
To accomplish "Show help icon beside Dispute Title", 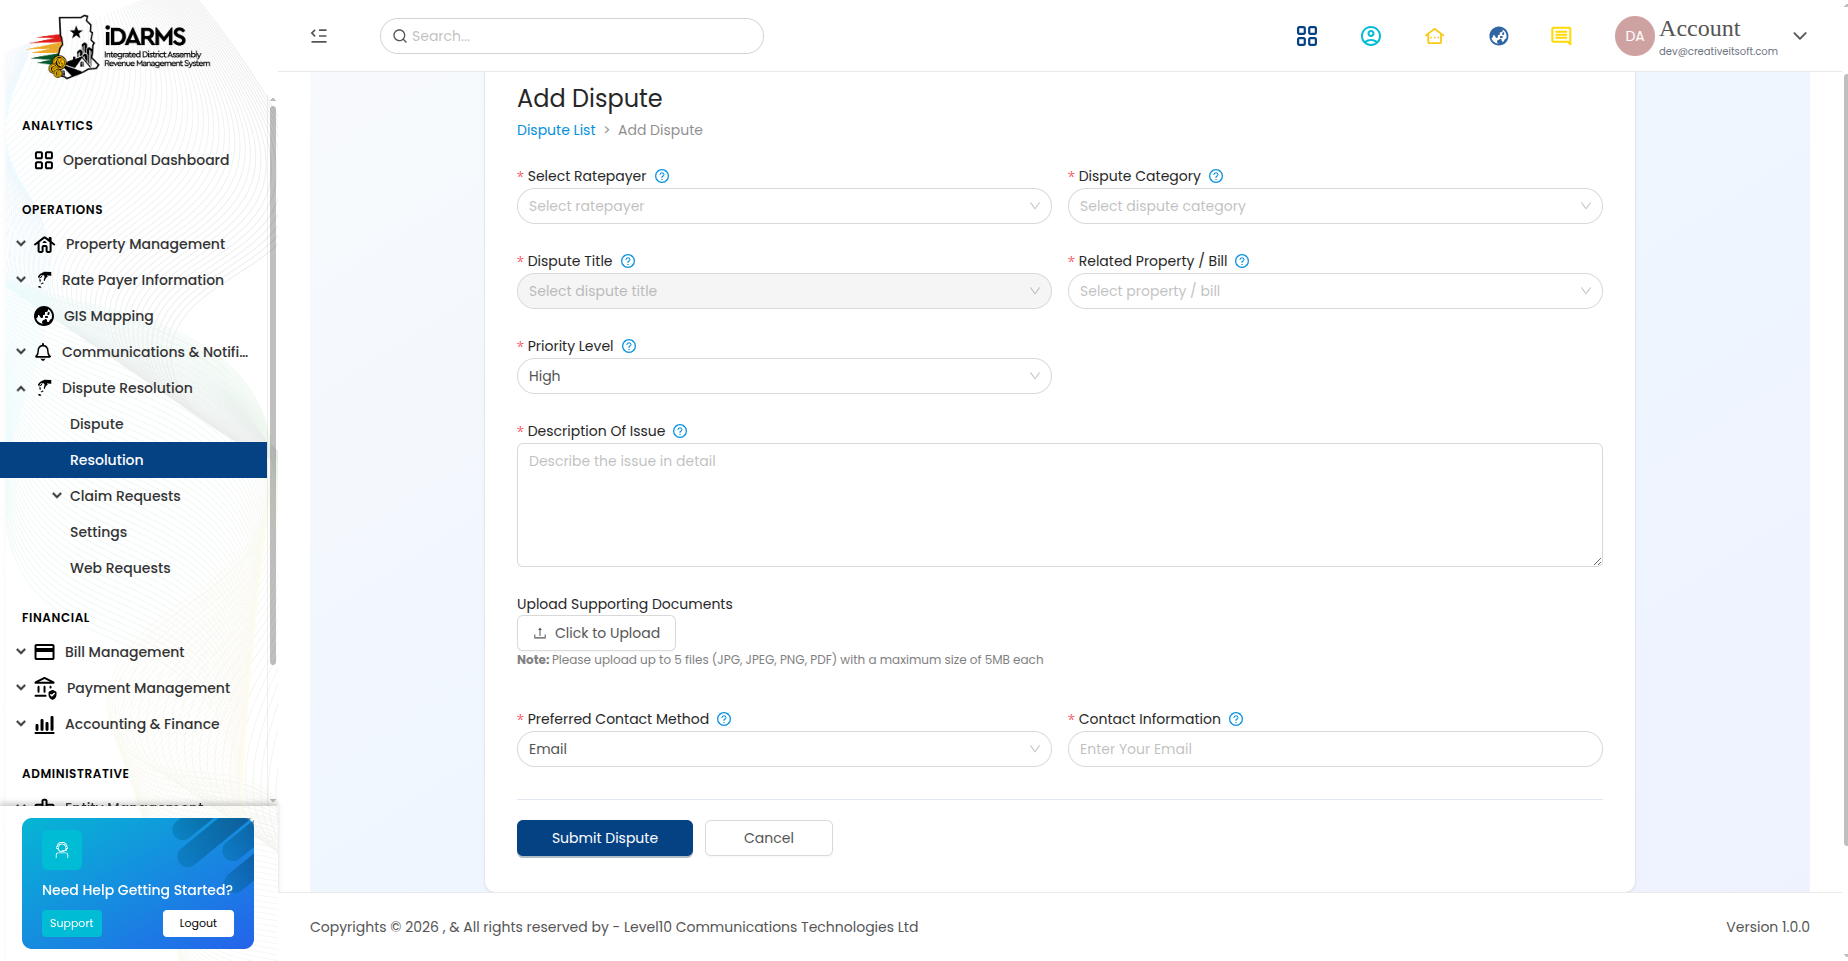I will coord(628,261).
